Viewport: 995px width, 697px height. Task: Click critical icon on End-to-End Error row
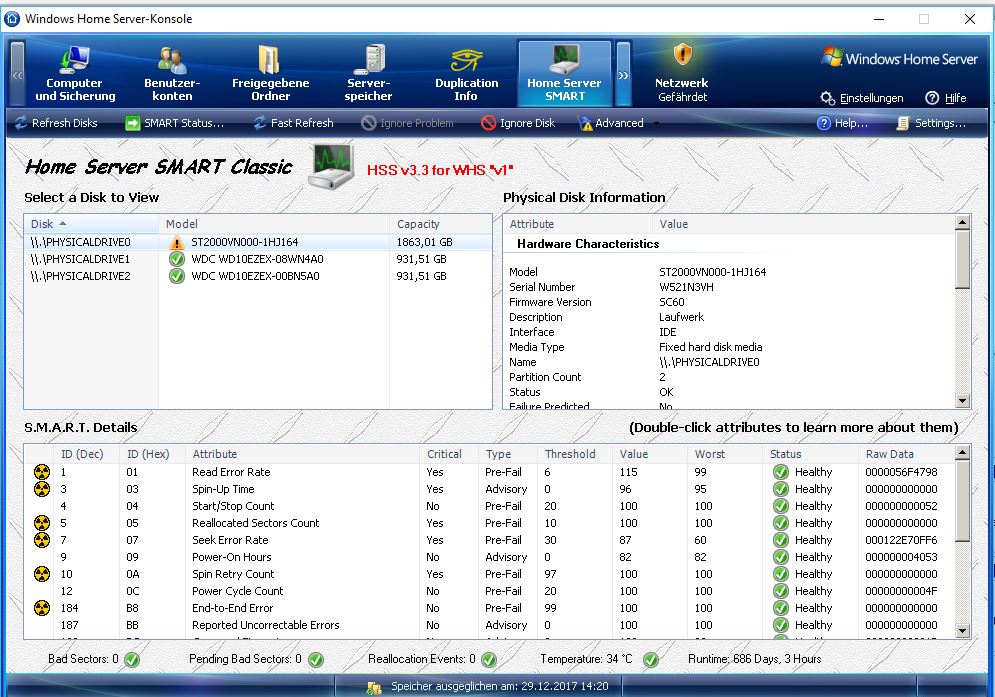pos(42,608)
